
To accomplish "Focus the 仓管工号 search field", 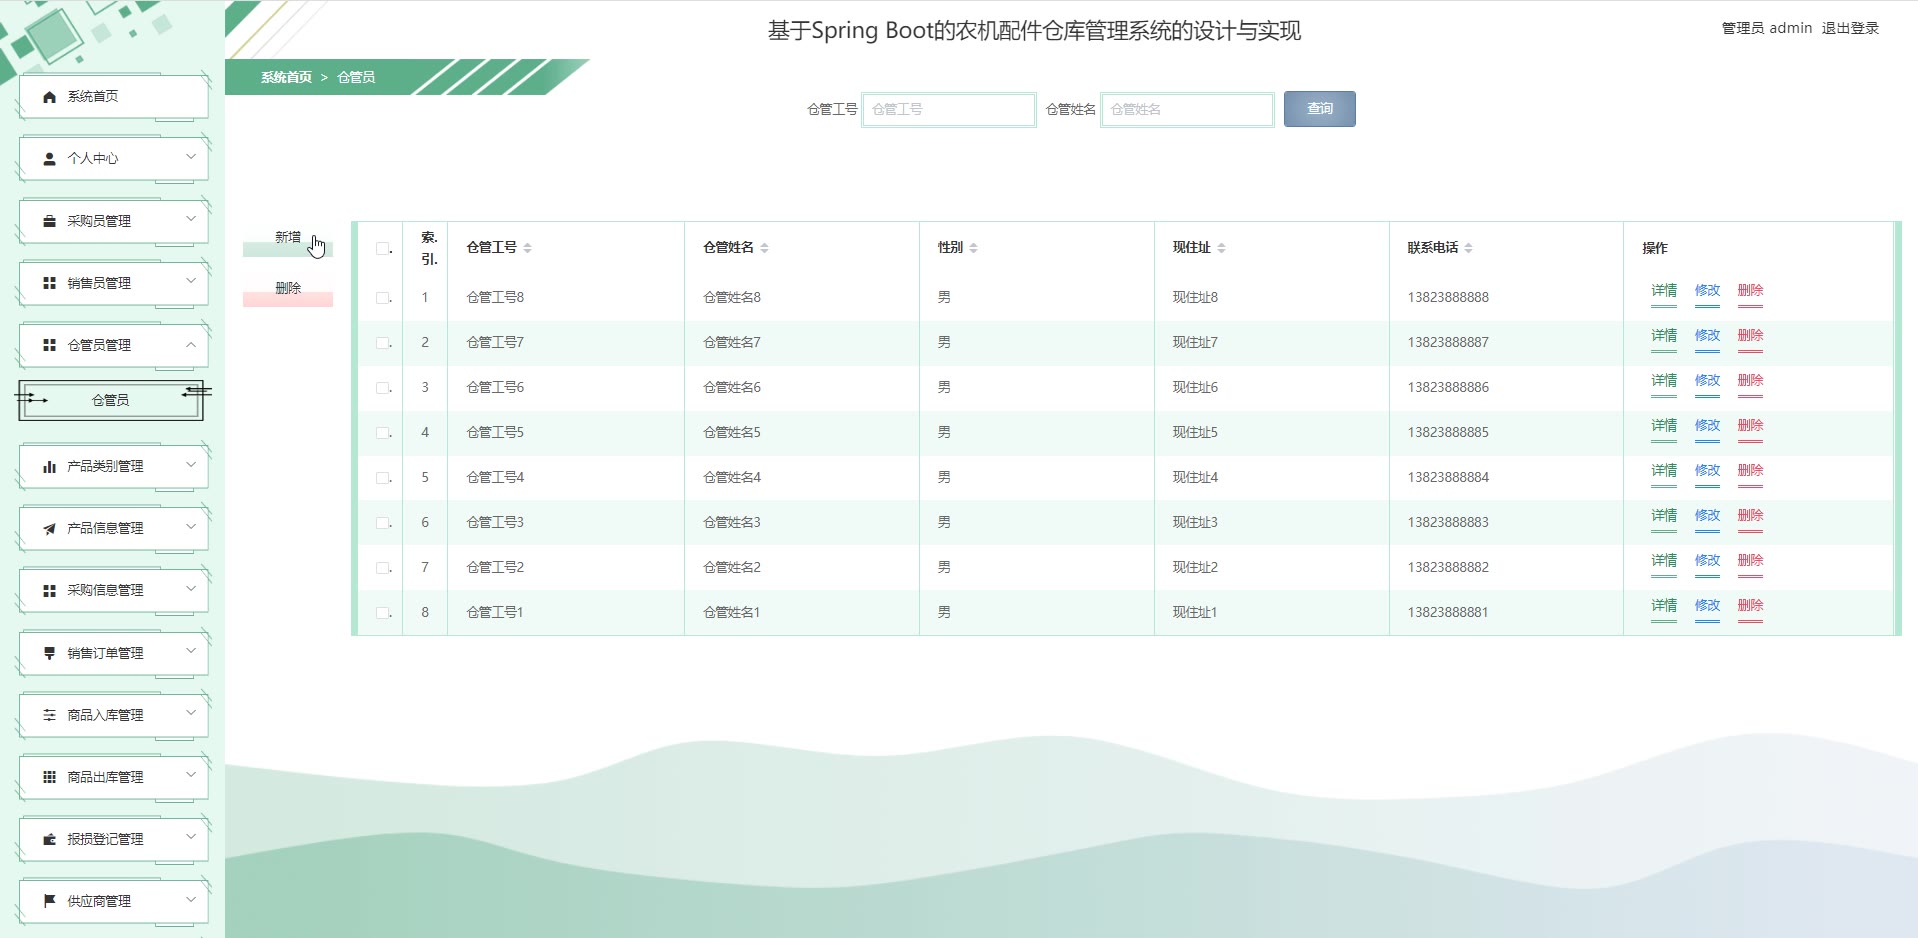I will [x=949, y=109].
